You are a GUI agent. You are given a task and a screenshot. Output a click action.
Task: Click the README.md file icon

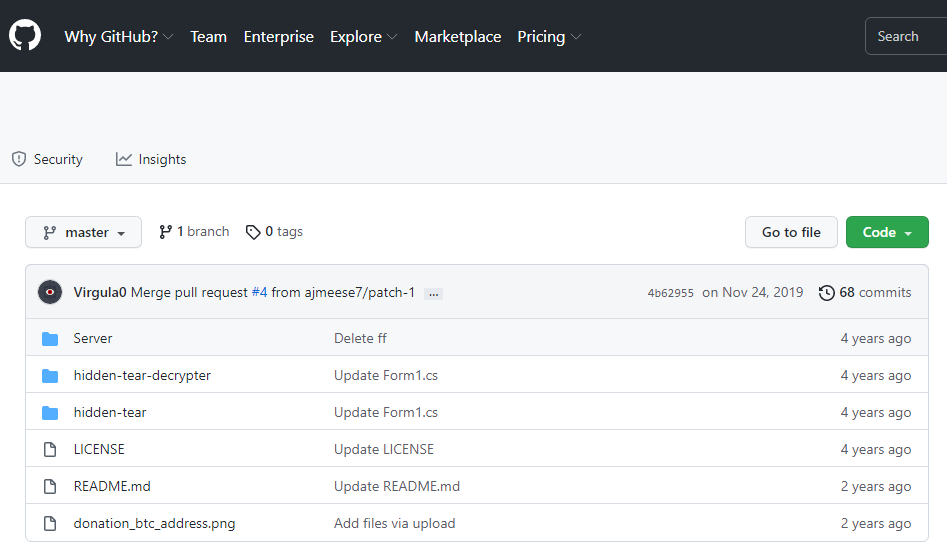point(50,486)
